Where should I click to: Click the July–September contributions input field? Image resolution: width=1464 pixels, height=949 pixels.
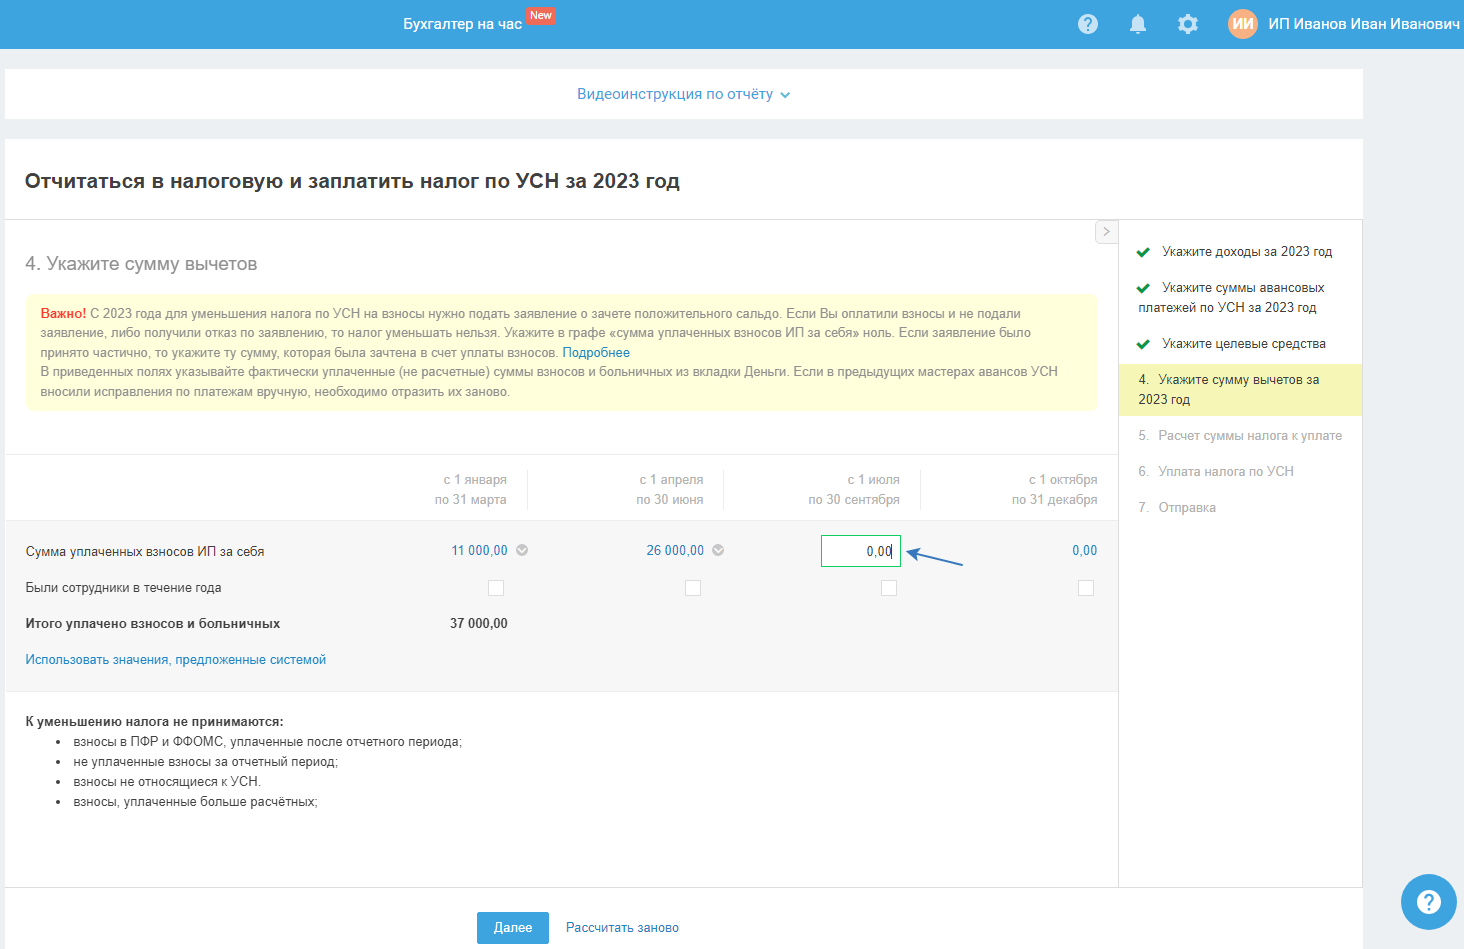pos(861,551)
